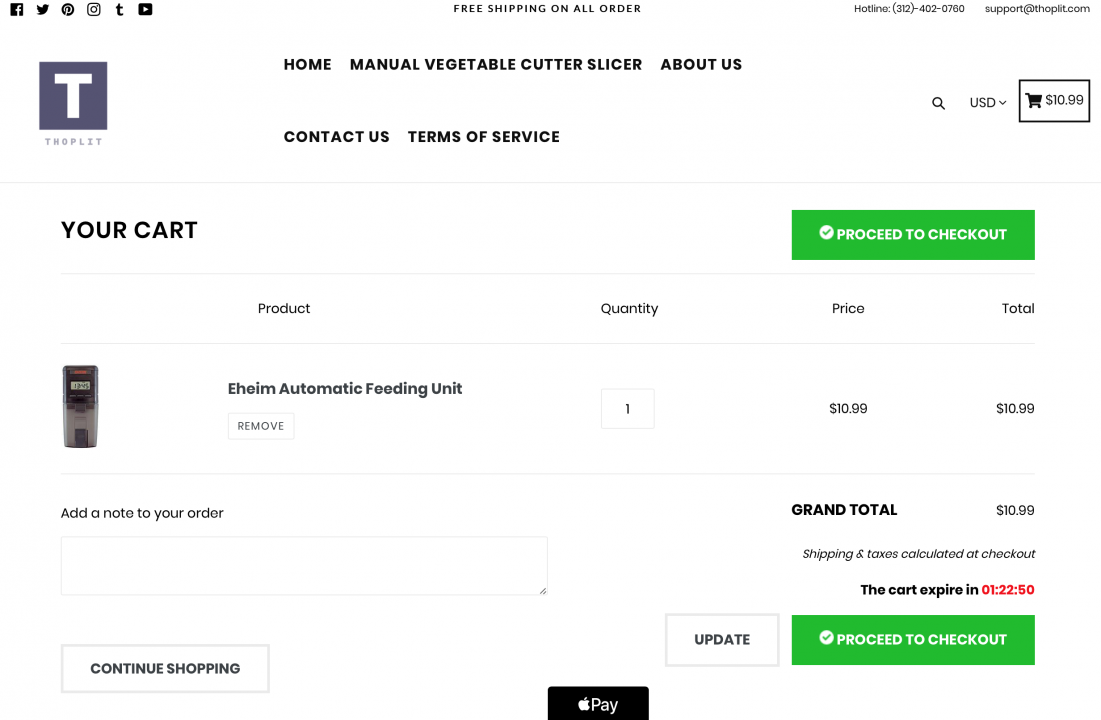Click the Quantity column header
This screenshot has width=1101, height=720.
pyautogui.click(x=629, y=308)
